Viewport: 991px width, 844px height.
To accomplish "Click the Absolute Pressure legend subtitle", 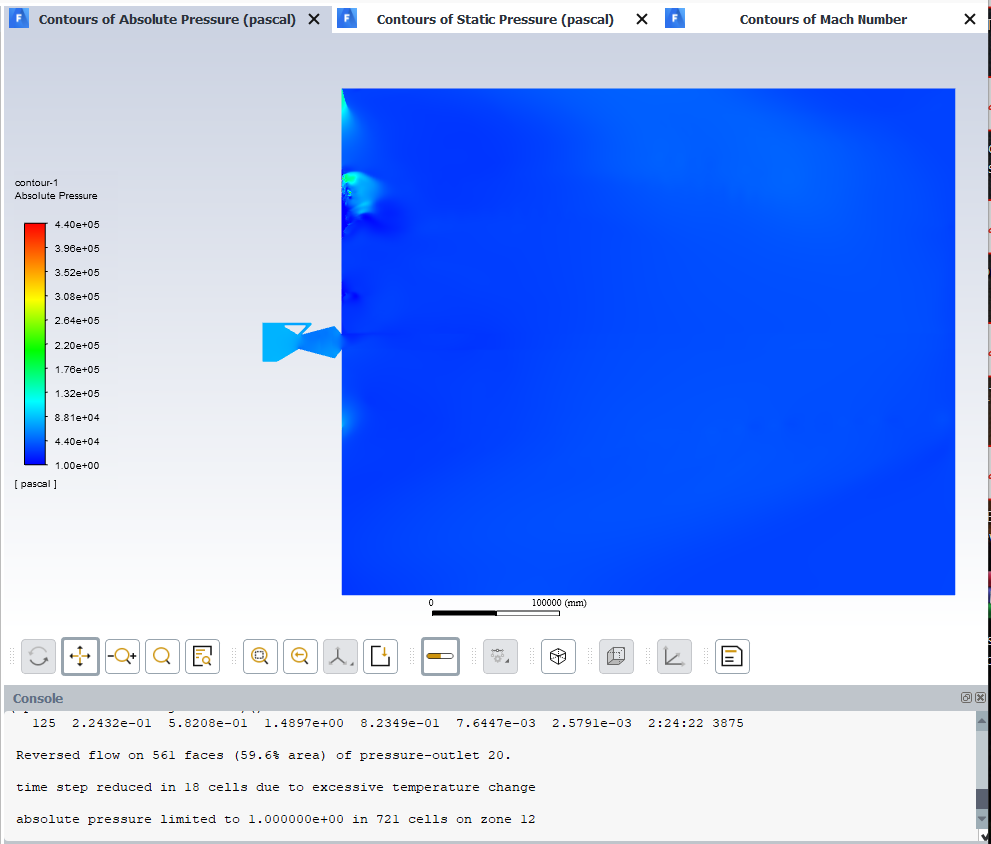I will pos(56,196).
